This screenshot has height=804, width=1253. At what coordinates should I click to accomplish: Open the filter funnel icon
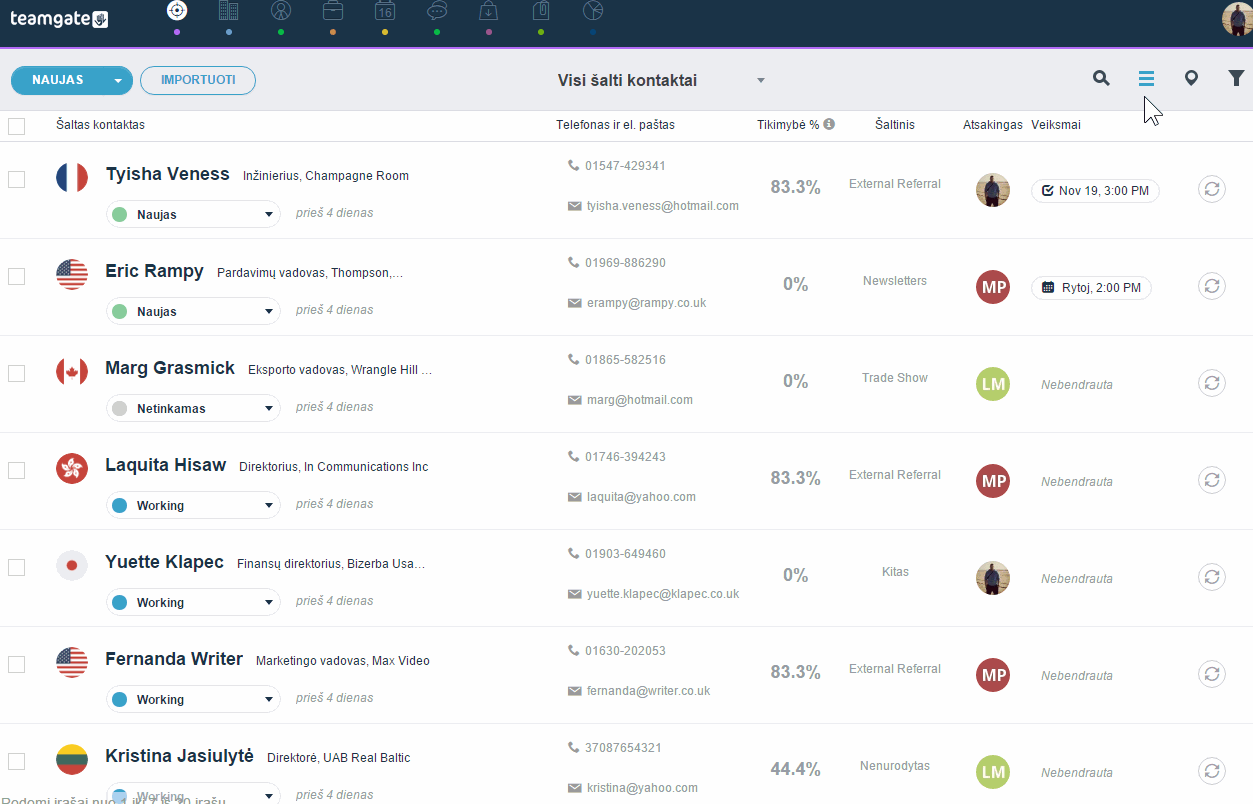(x=1236, y=78)
